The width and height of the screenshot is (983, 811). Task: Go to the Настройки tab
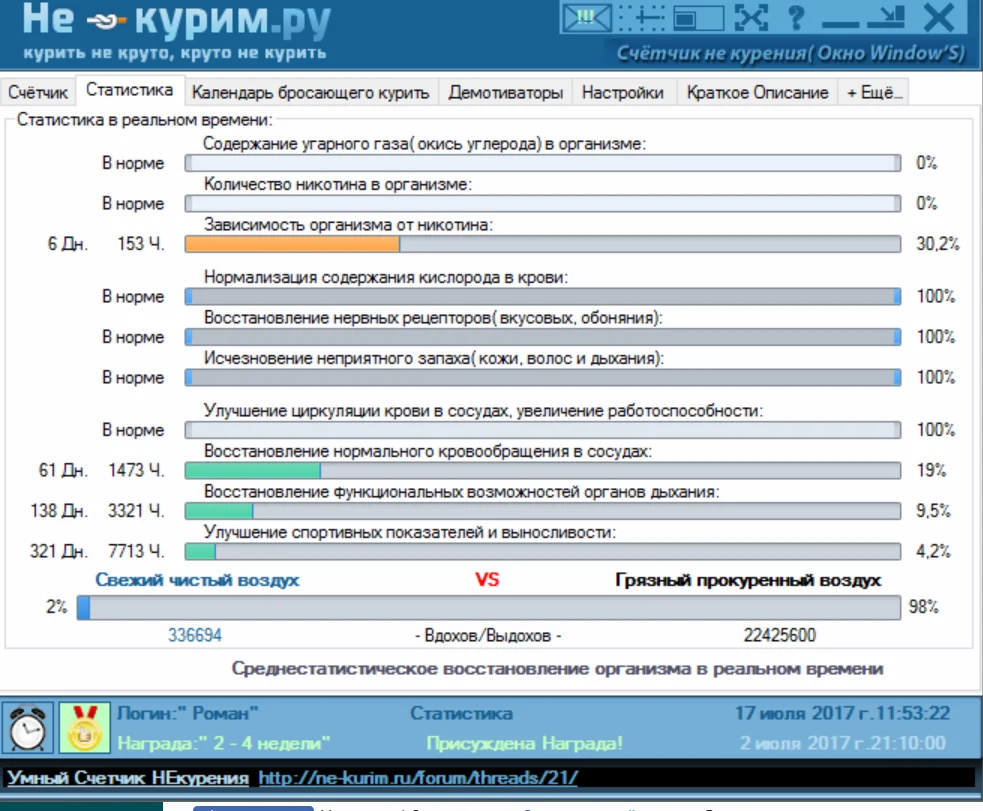coord(622,92)
